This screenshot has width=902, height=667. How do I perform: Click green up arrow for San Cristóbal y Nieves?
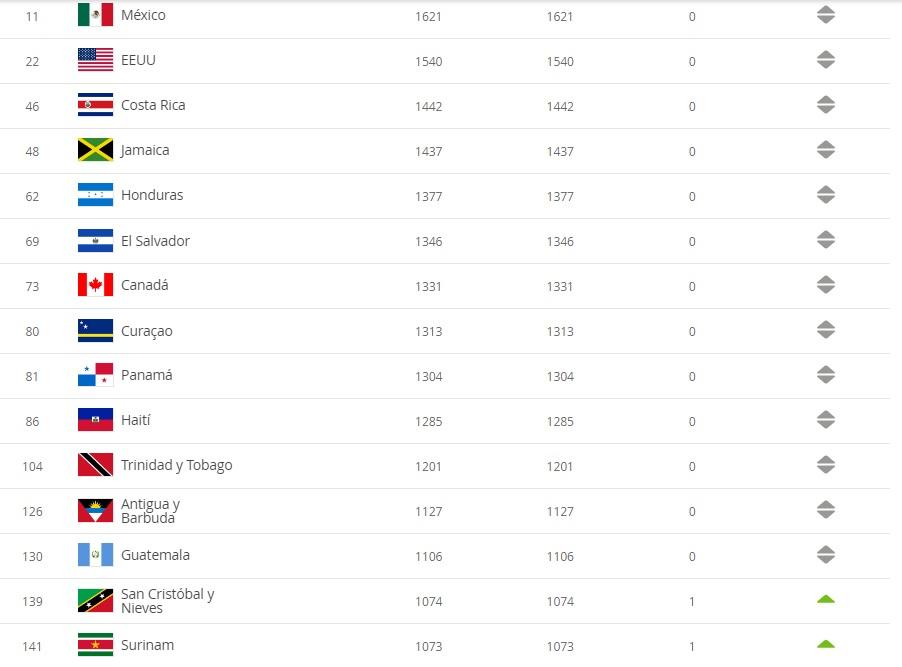(825, 600)
